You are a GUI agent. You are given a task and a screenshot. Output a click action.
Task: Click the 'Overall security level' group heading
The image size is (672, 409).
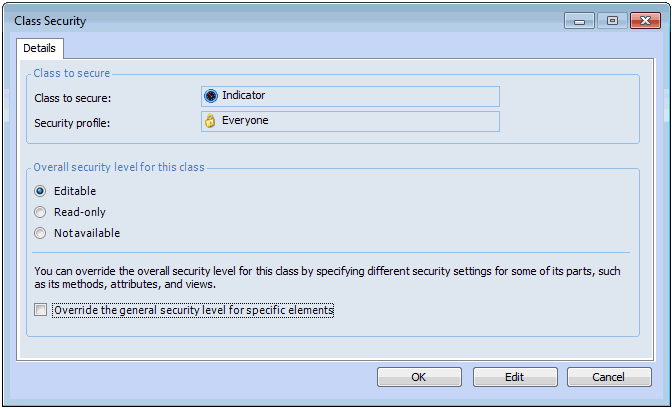coord(119,167)
